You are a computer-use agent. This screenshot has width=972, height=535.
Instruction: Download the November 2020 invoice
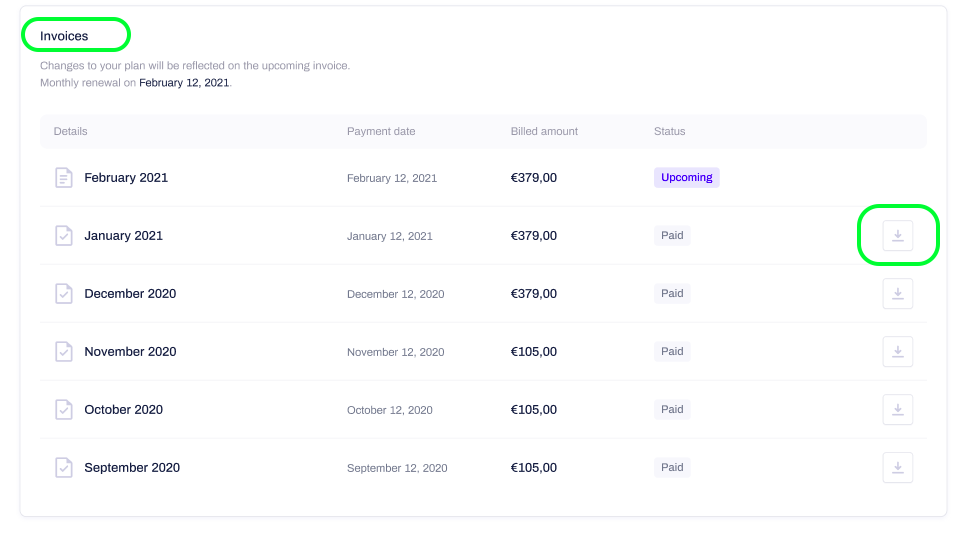point(897,352)
